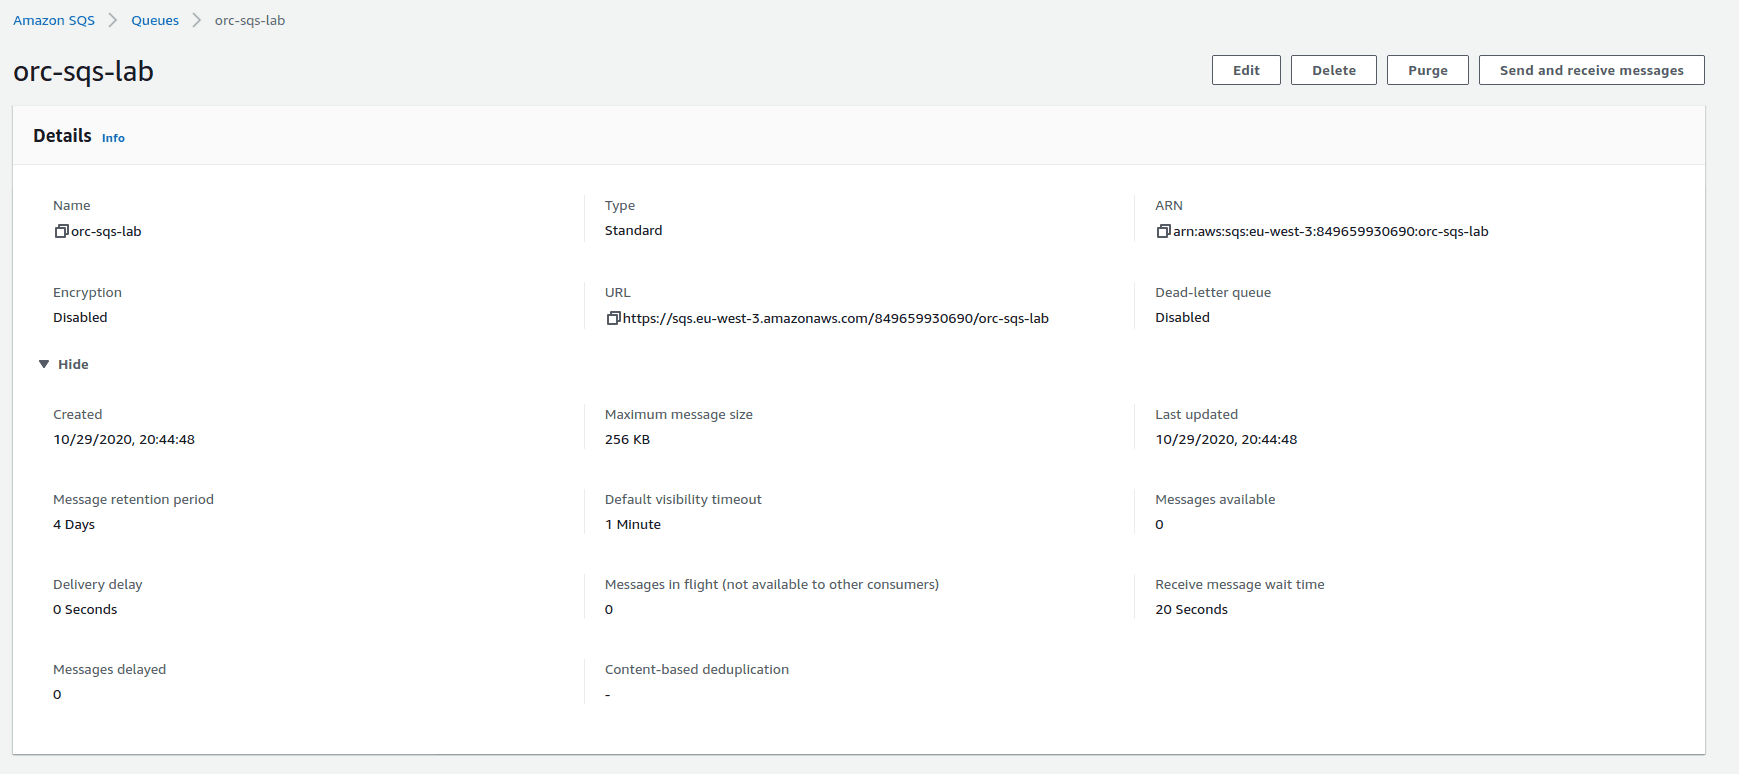Click the Type value Standard

point(633,230)
